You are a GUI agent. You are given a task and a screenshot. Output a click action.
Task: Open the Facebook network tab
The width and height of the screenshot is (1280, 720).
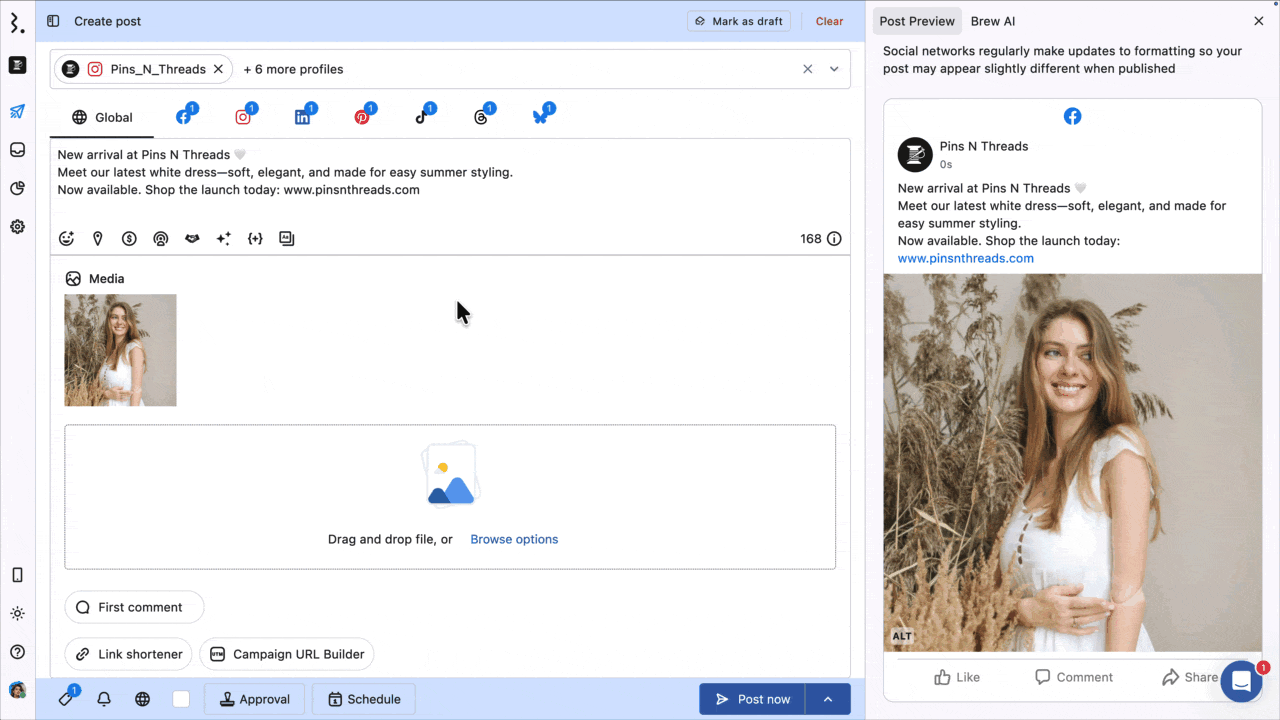tap(184, 117)
